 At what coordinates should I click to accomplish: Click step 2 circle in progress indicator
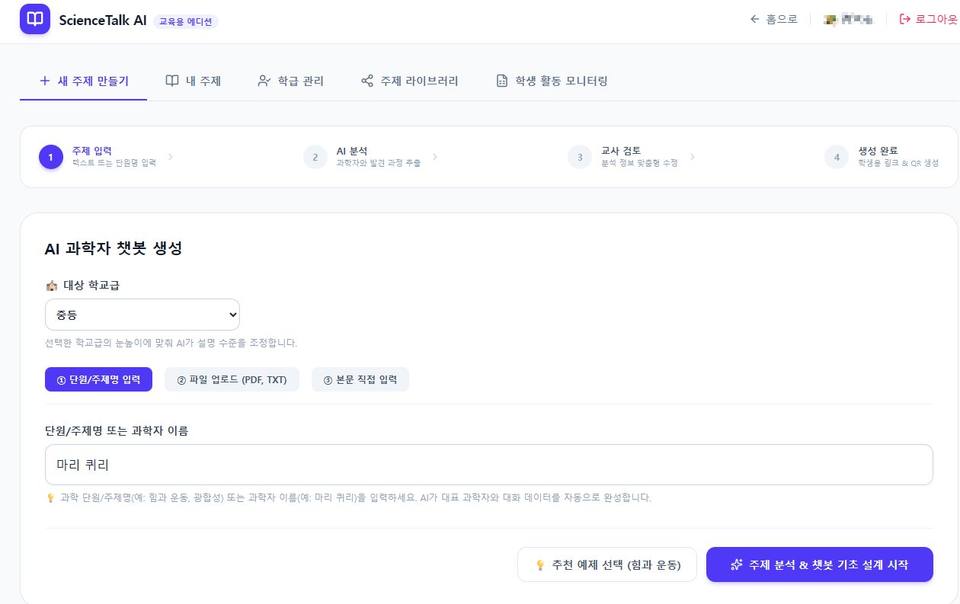point(315,157)
